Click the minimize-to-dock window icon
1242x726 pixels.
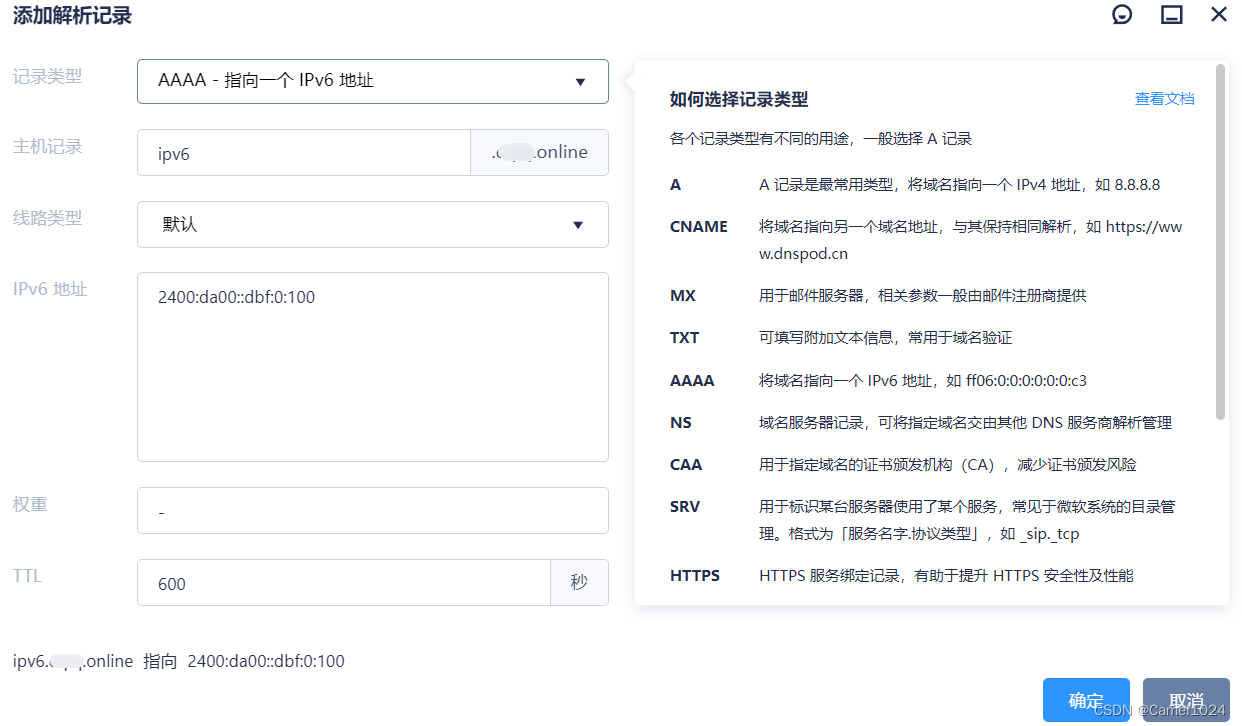pos(1171,15)
